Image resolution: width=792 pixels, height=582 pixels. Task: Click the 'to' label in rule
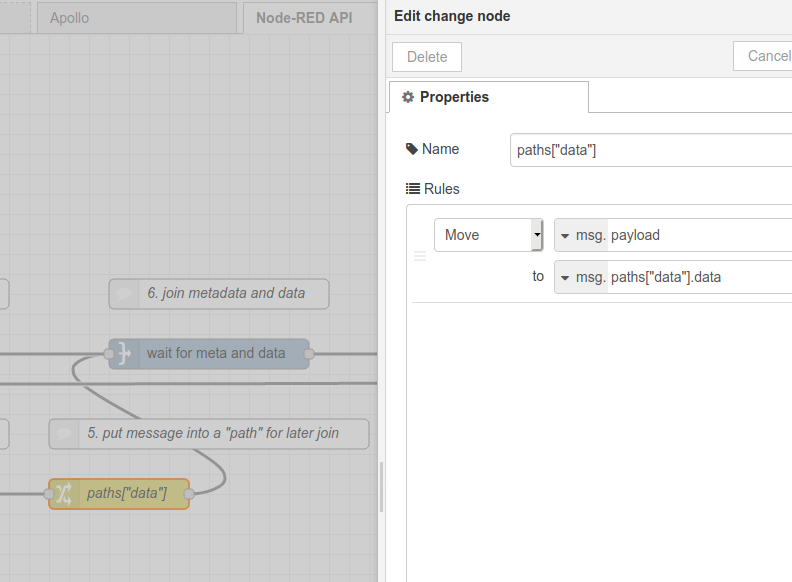click(x=538, y=276)
